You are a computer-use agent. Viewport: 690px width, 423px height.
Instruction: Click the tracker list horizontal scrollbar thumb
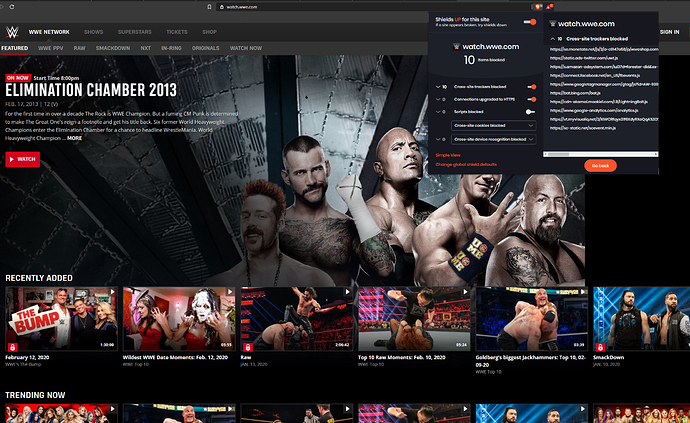(x=558, y=154)
